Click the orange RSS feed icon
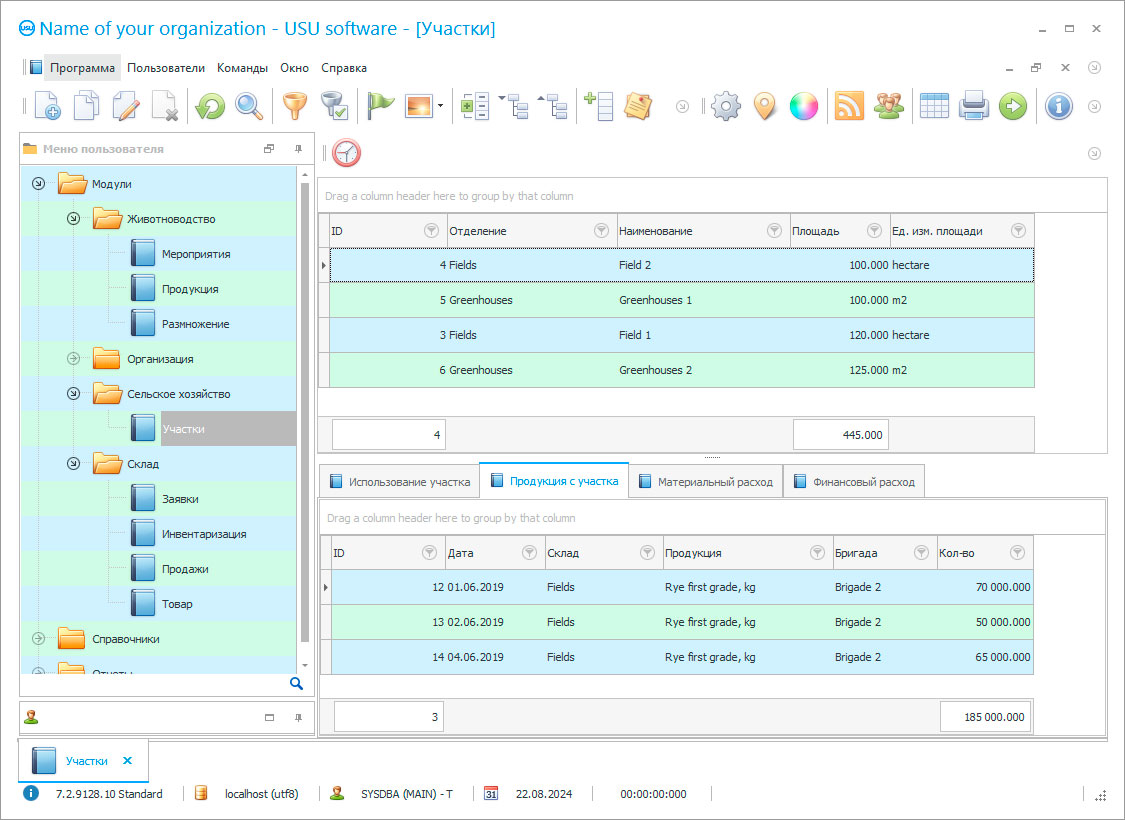This screenshot has width=1125, height=820. [x=849, y=106]
